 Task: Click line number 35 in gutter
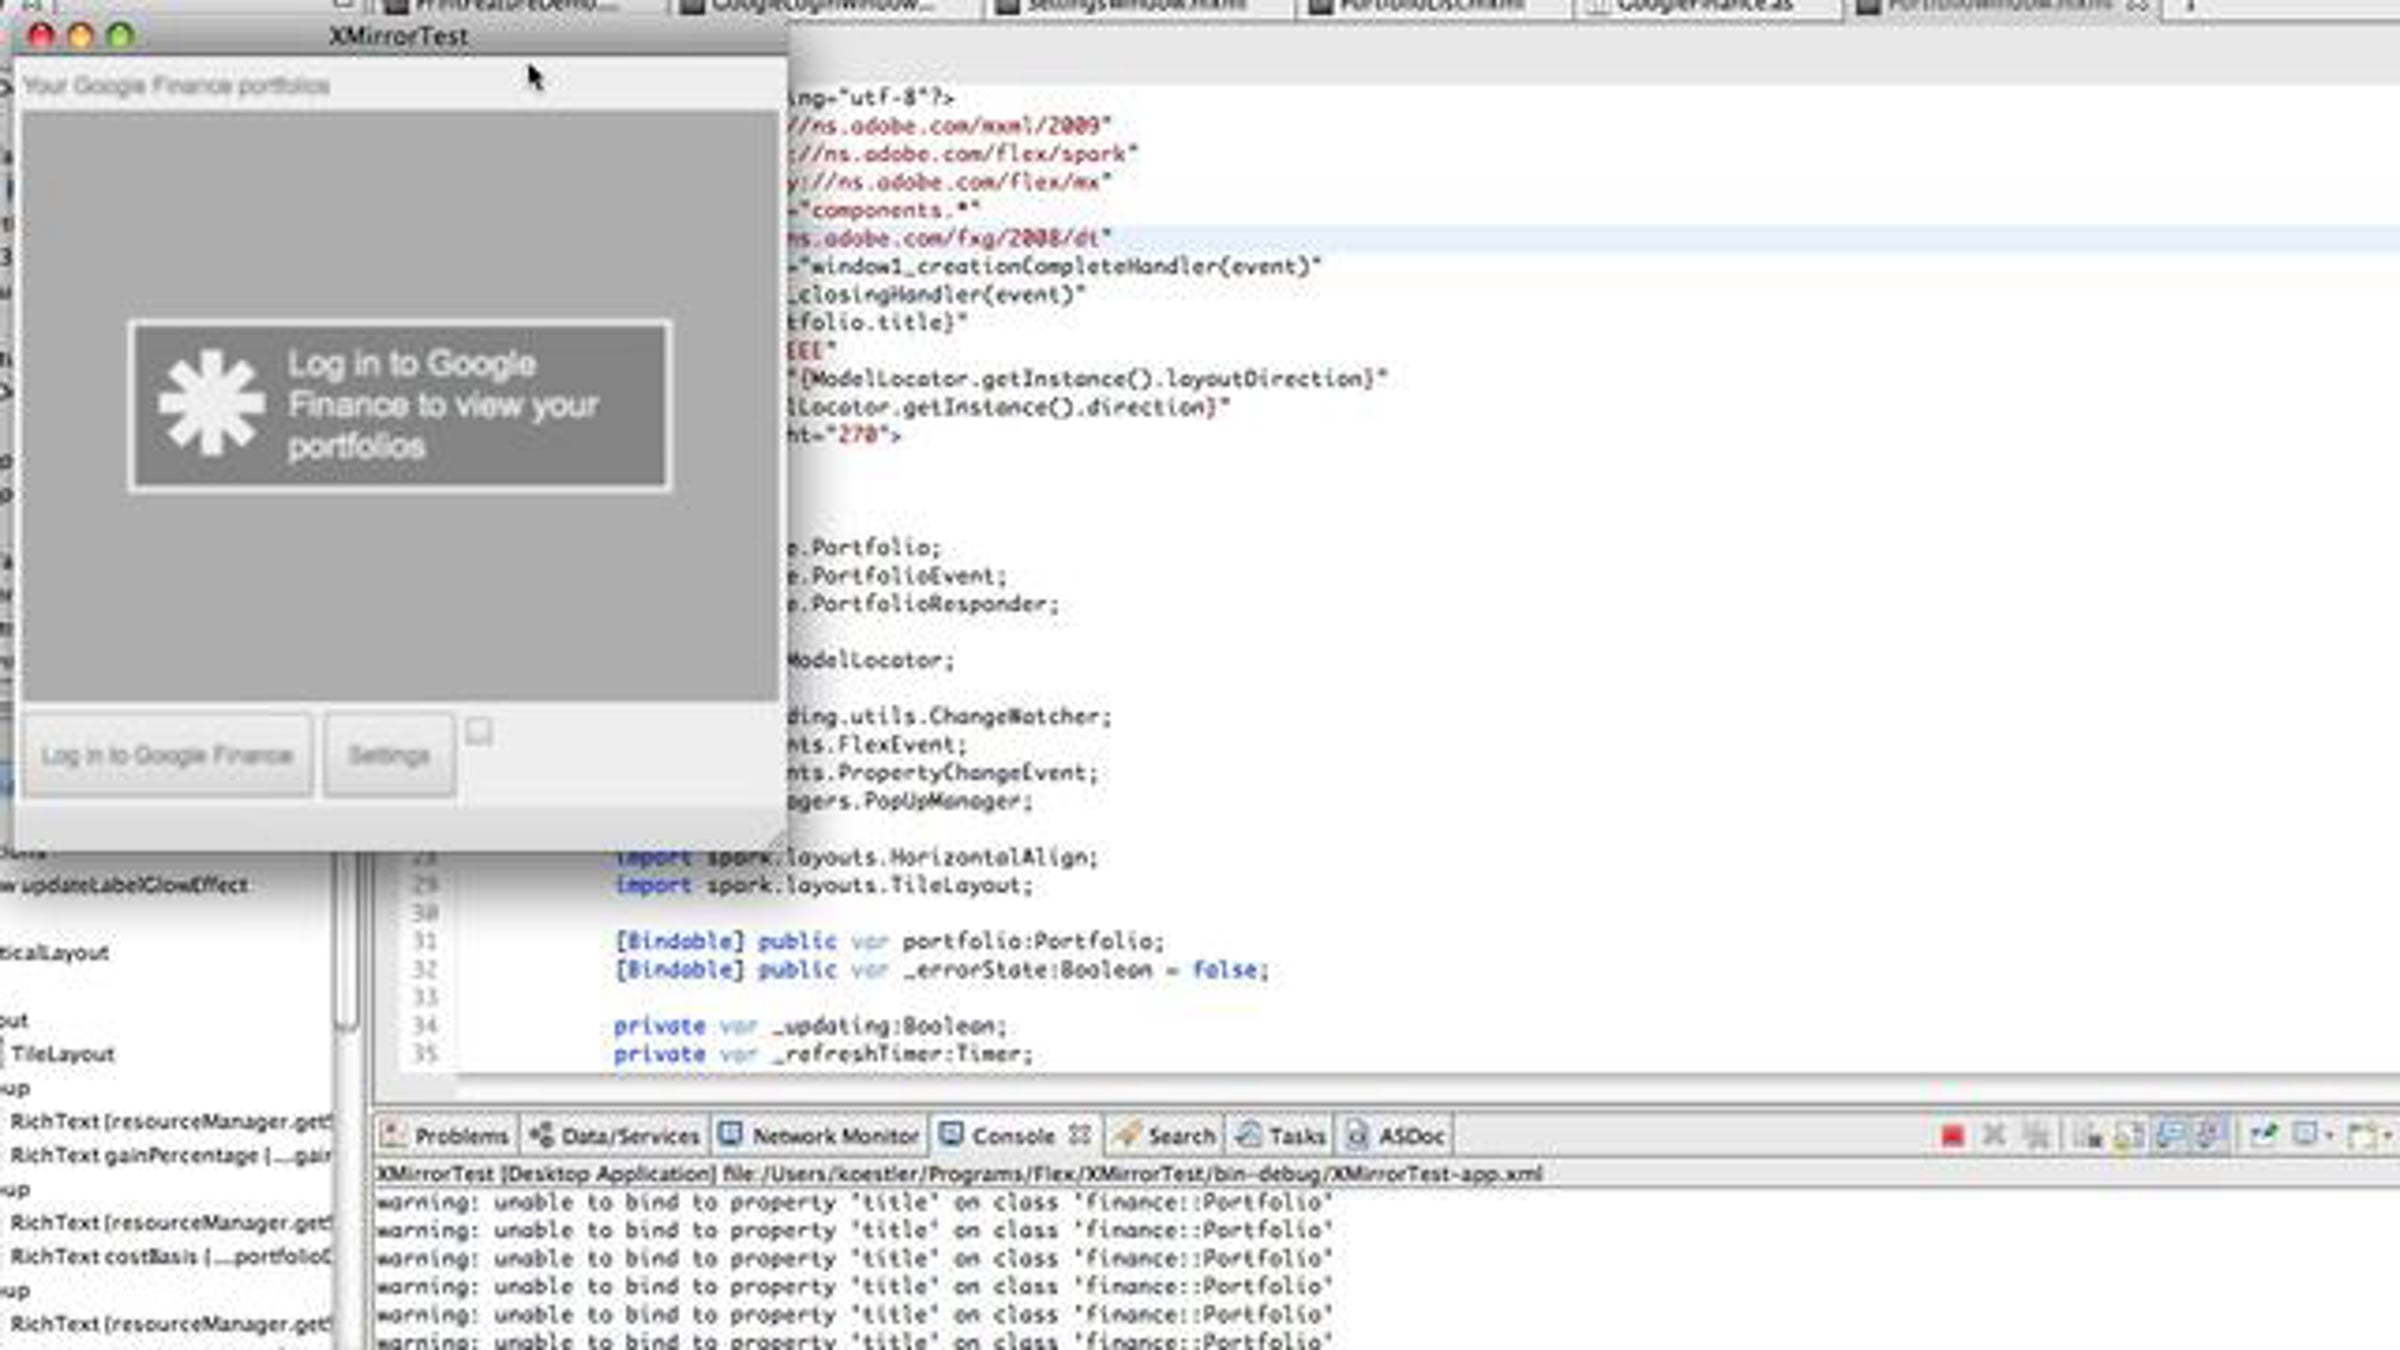pyautogui.click(x=426, y=1054)
